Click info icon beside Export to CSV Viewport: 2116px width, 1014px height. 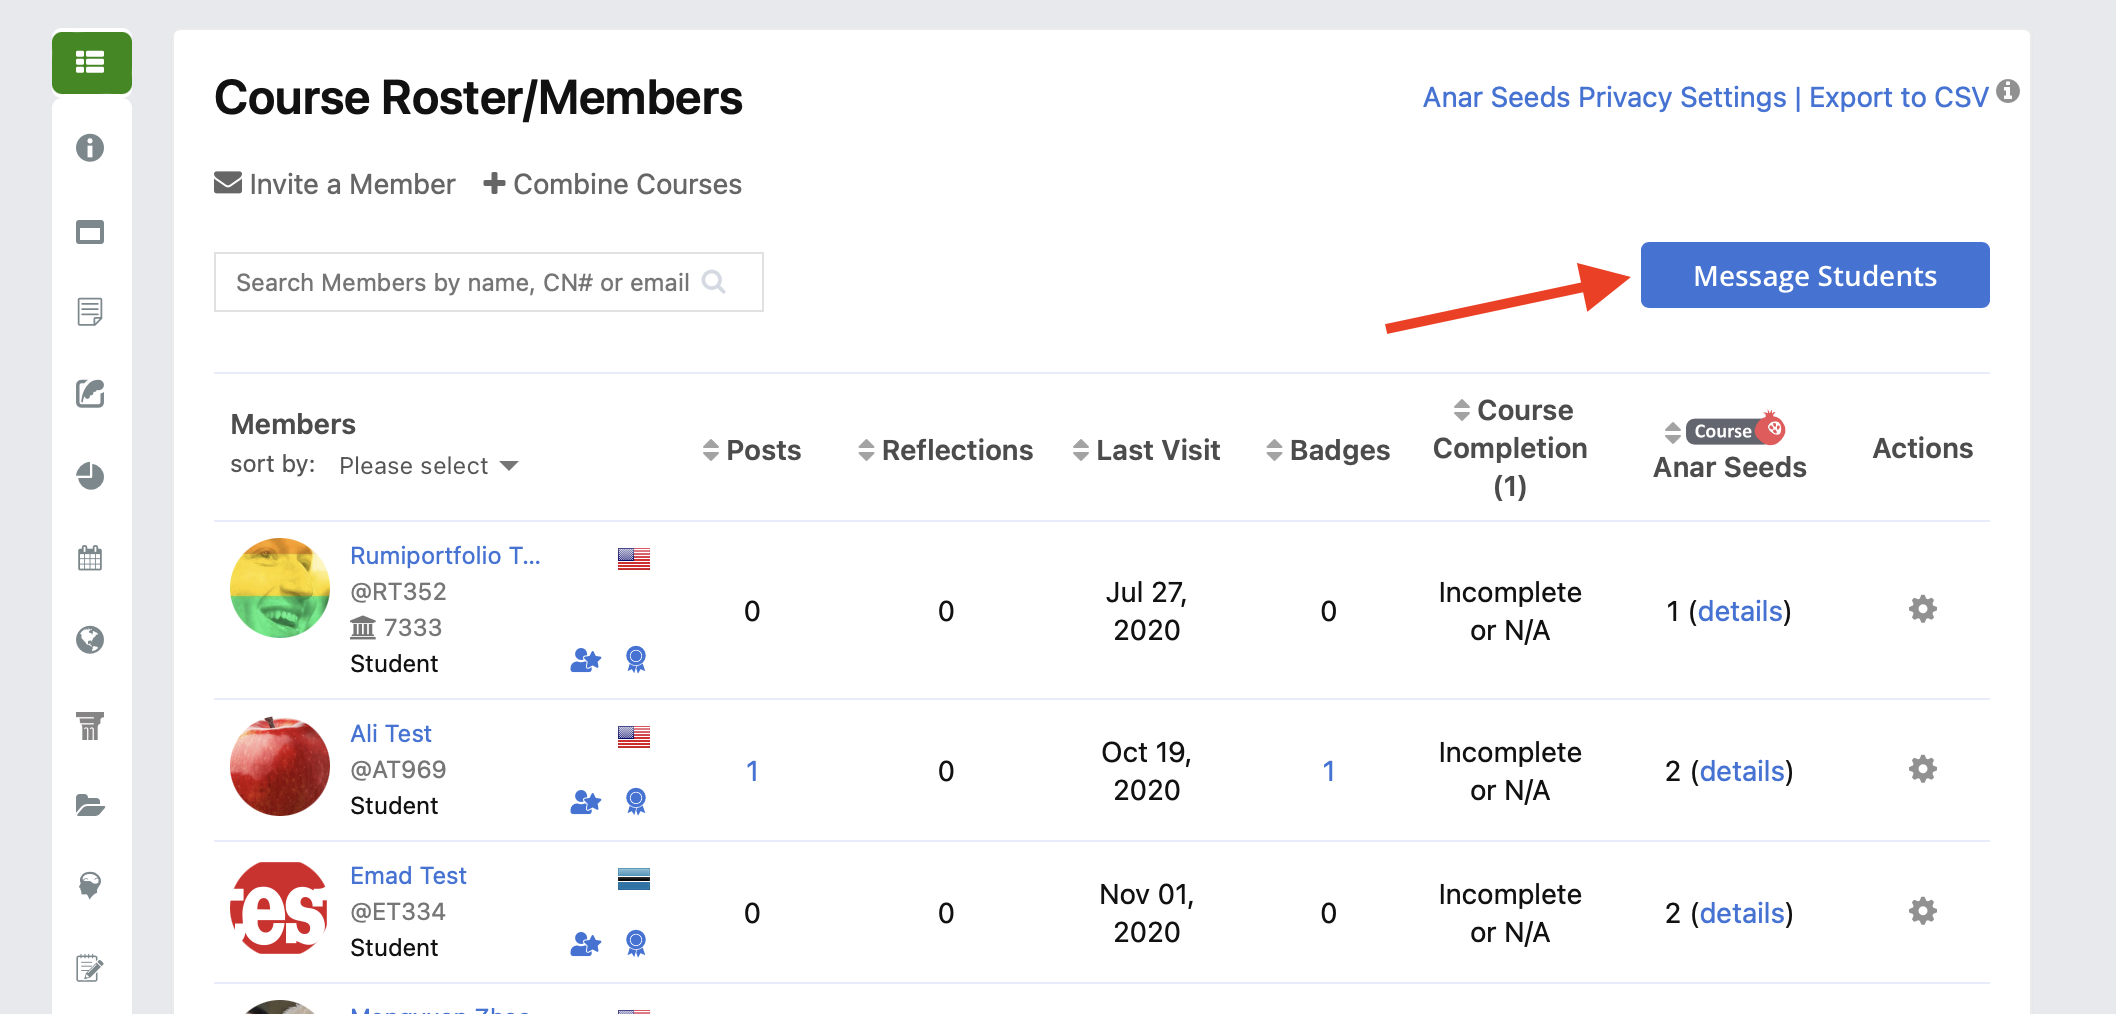click(x=2008, y=91)
